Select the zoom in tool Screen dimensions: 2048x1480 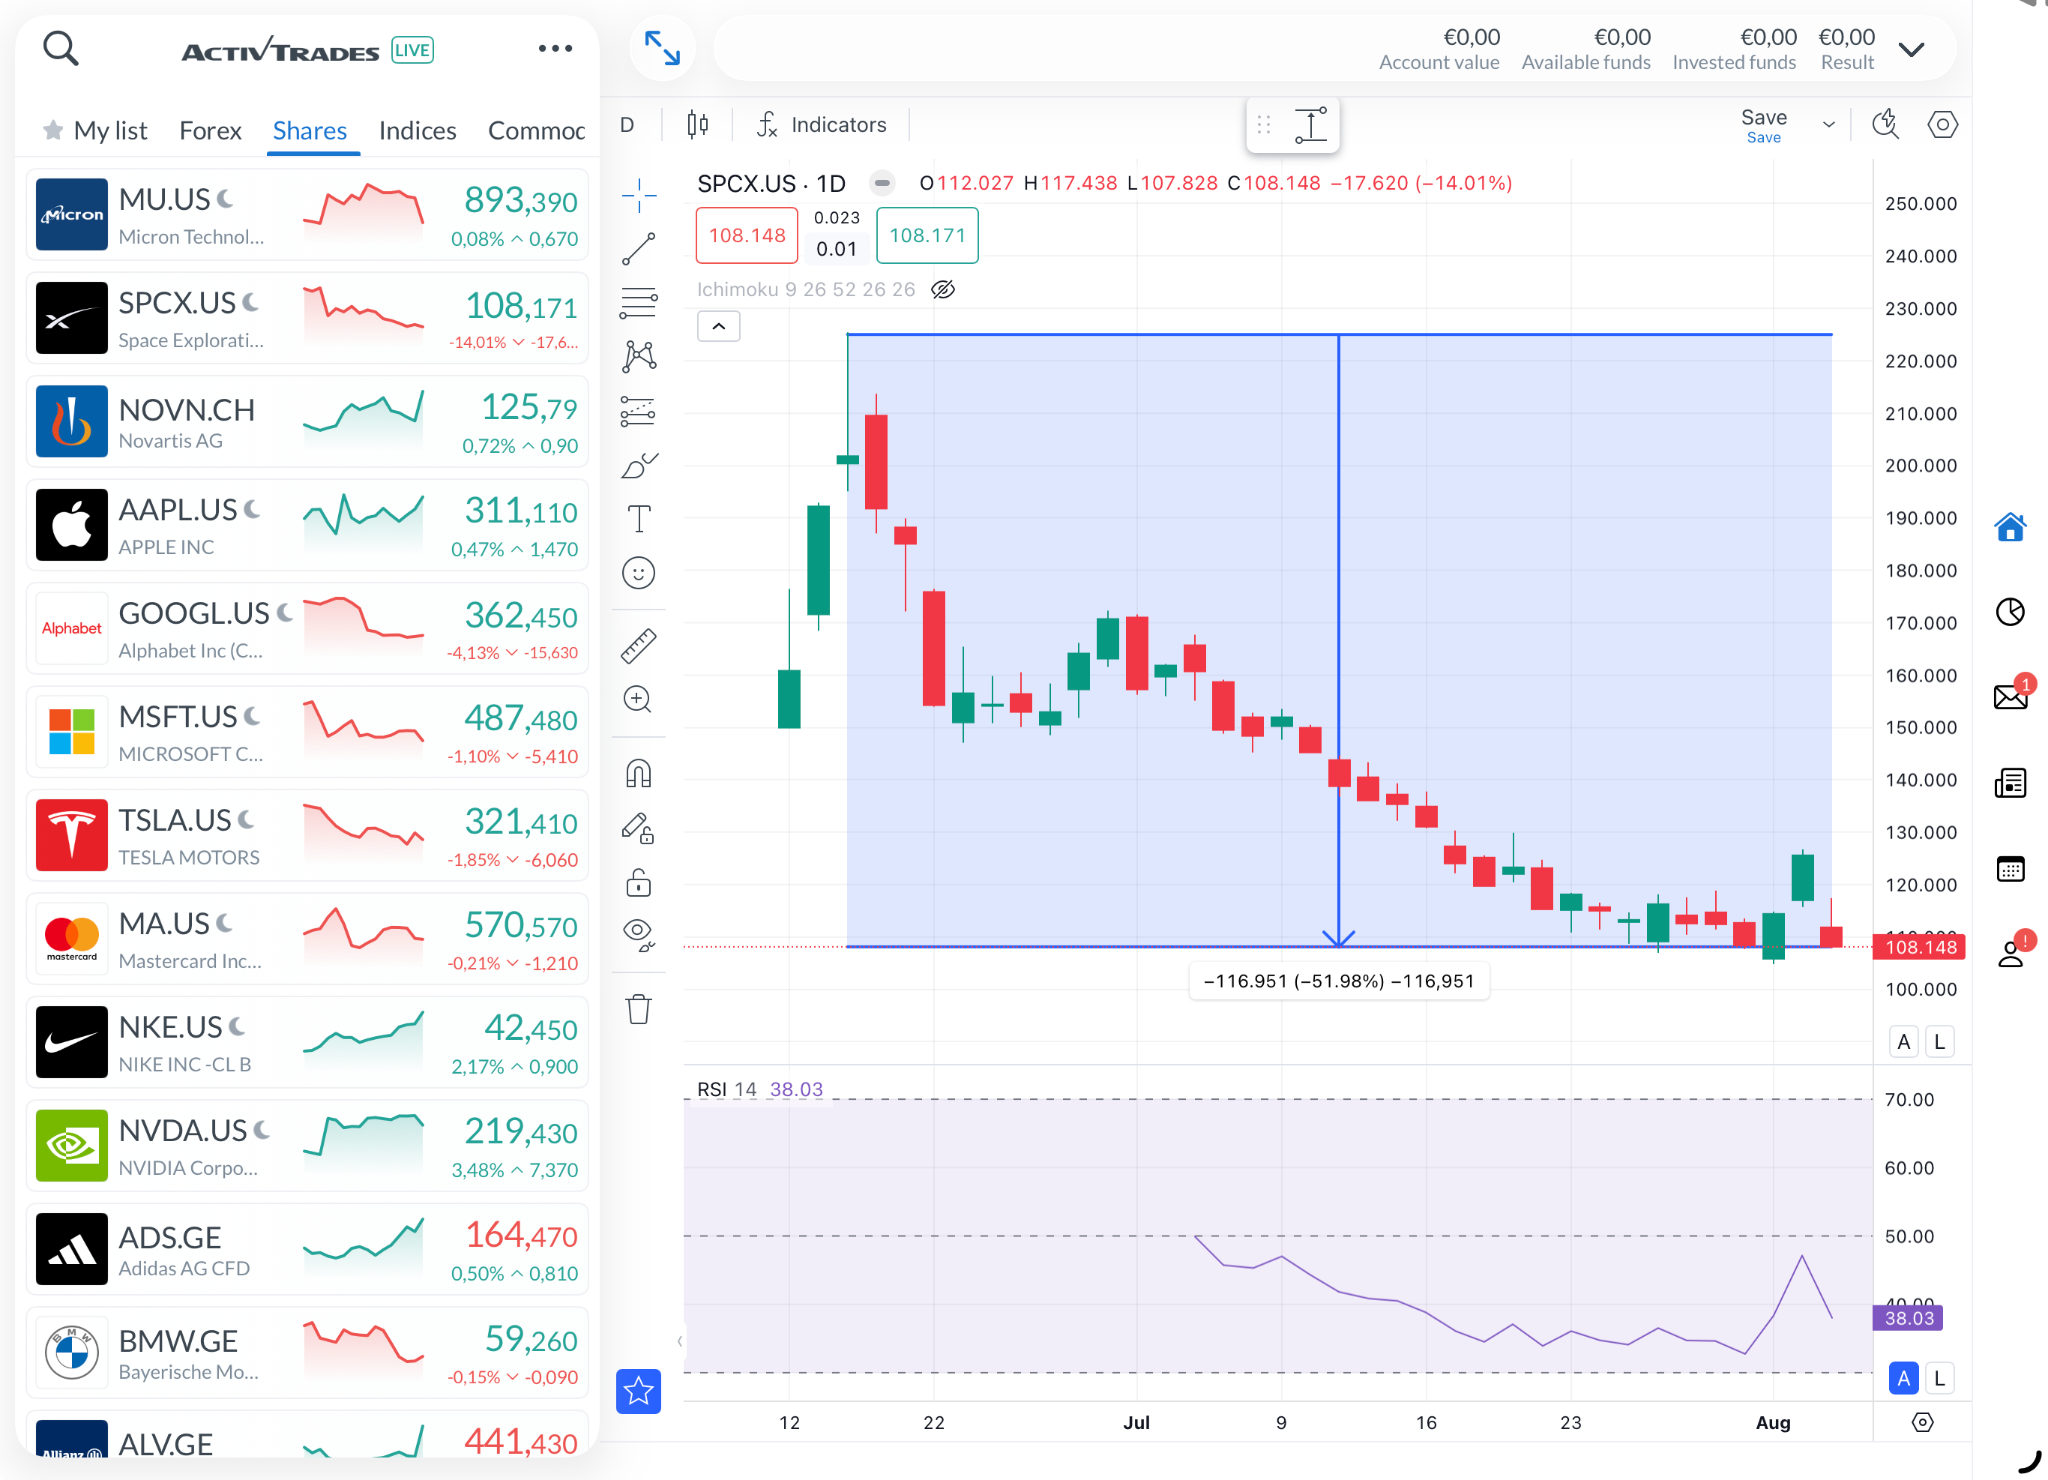pos(639,699)
